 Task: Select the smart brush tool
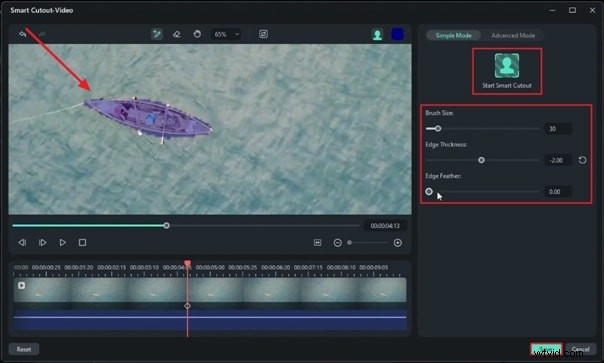[x=157, y=34]
